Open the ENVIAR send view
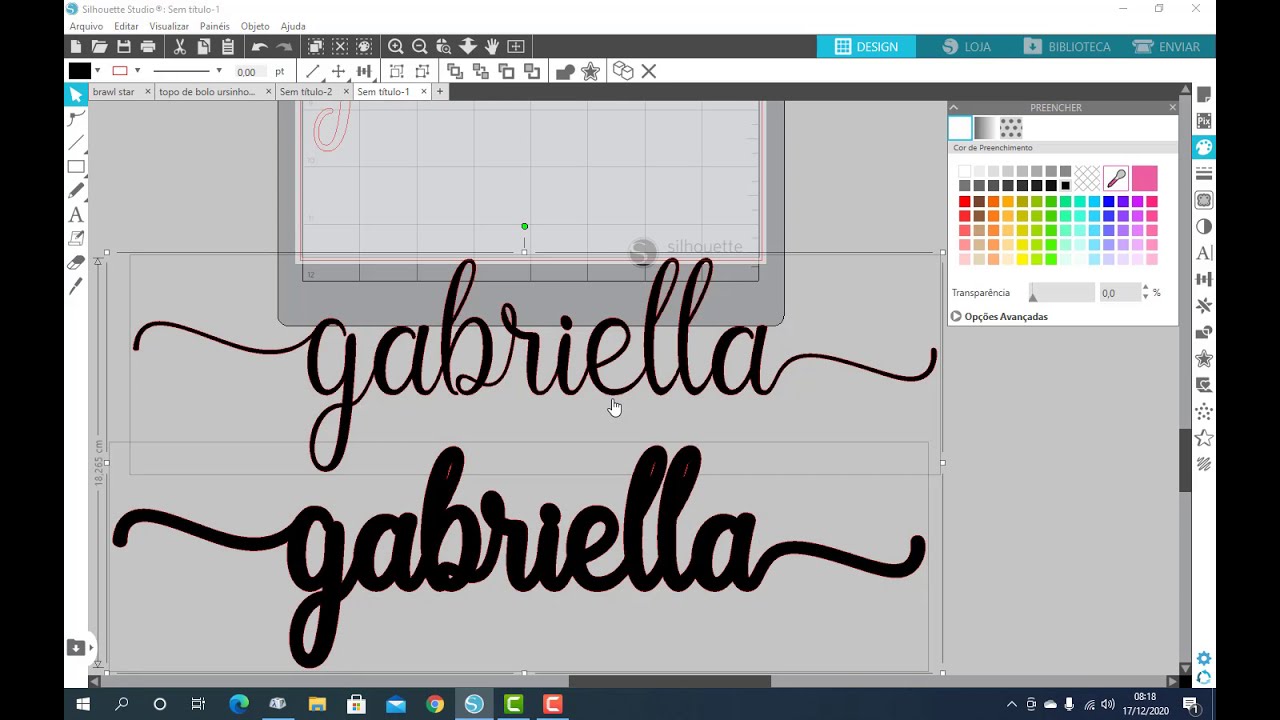This screenshot has height=720, width=1280. pyautogui.click(x=1166, y=47)
